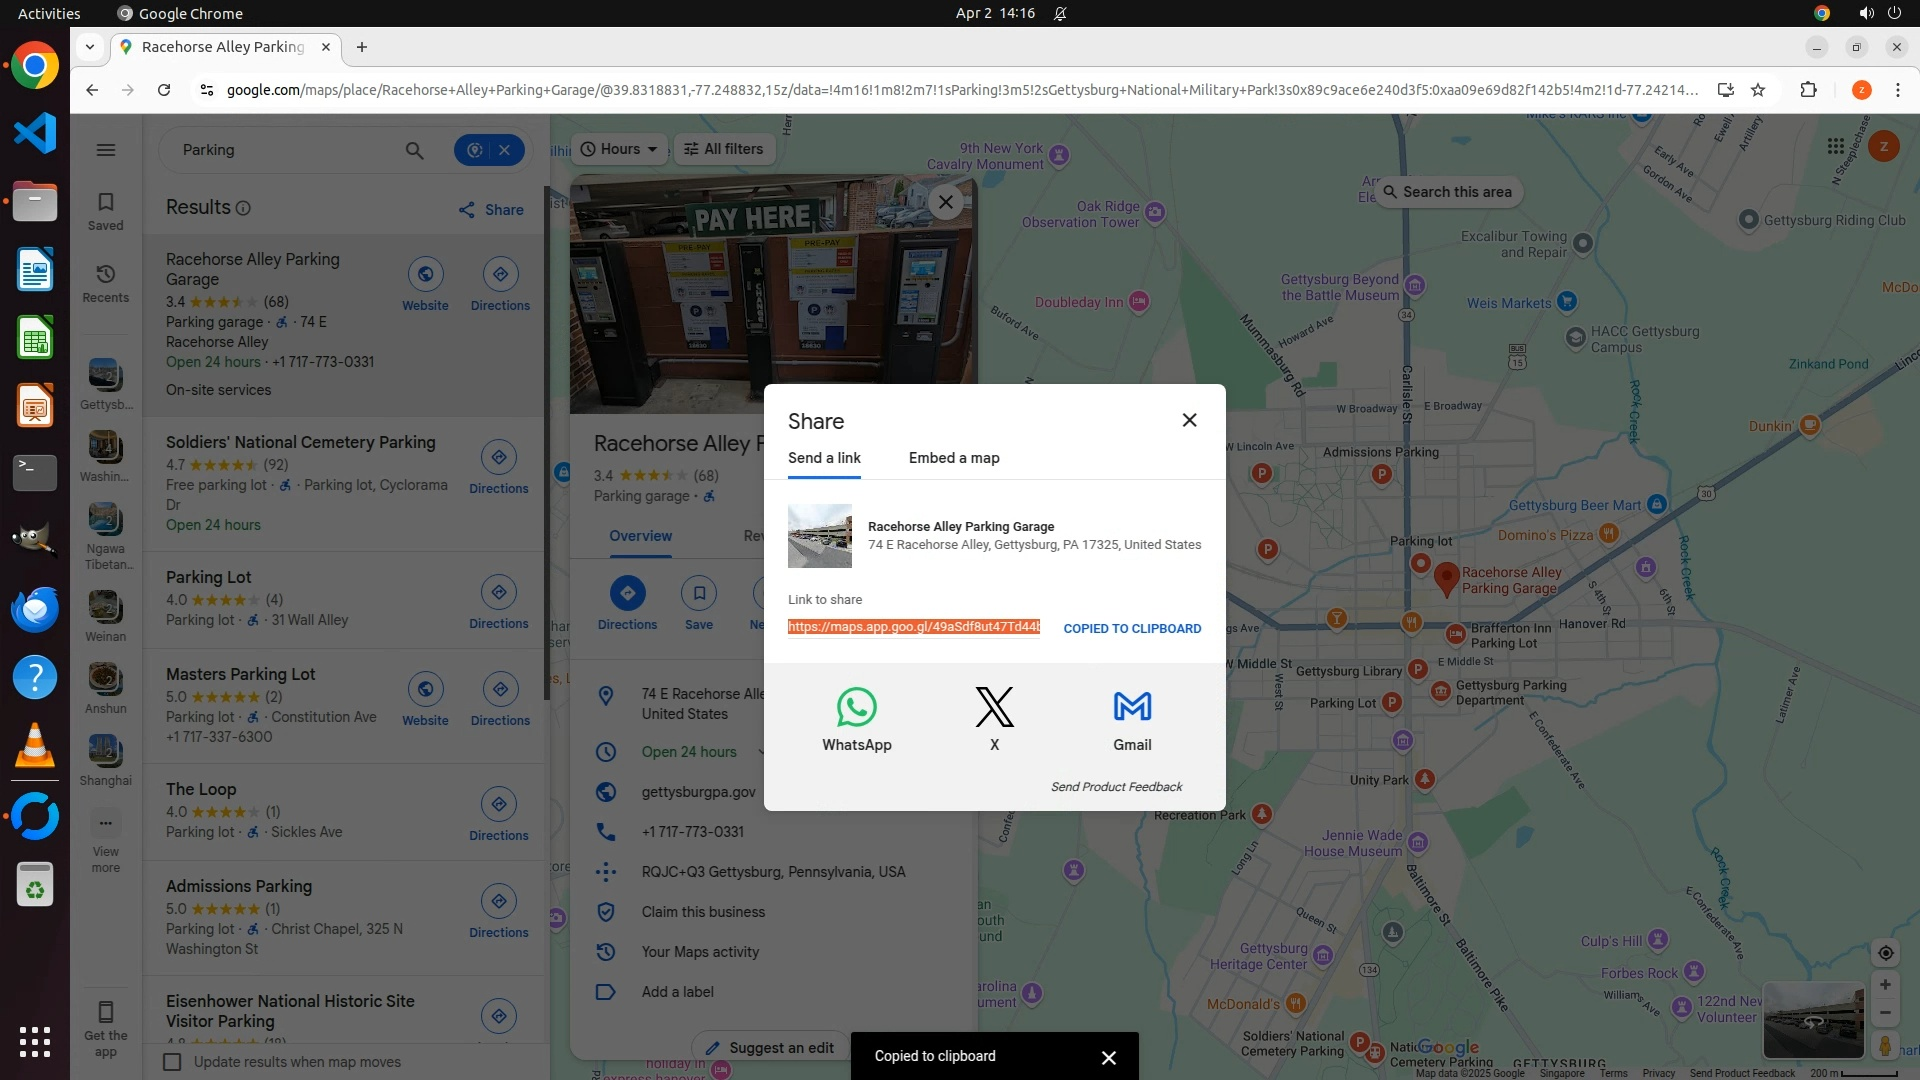Expand the Hours filter dropdown
The image size is (1920, 1080).
(620, 149)
